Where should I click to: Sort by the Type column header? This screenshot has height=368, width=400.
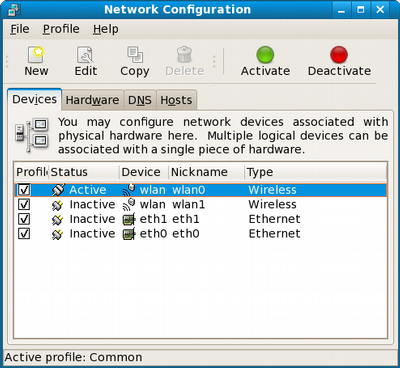(316, 172)
